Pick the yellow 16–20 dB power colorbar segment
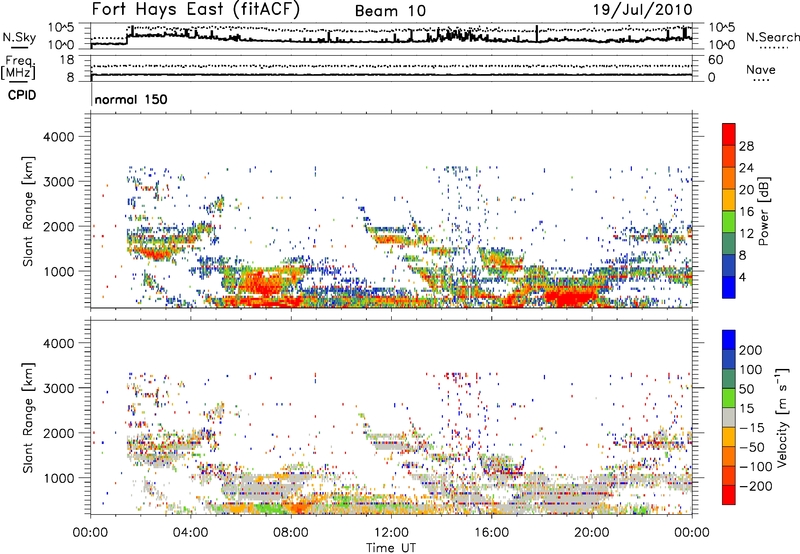 pyautogui.click(x=729, y=200)
